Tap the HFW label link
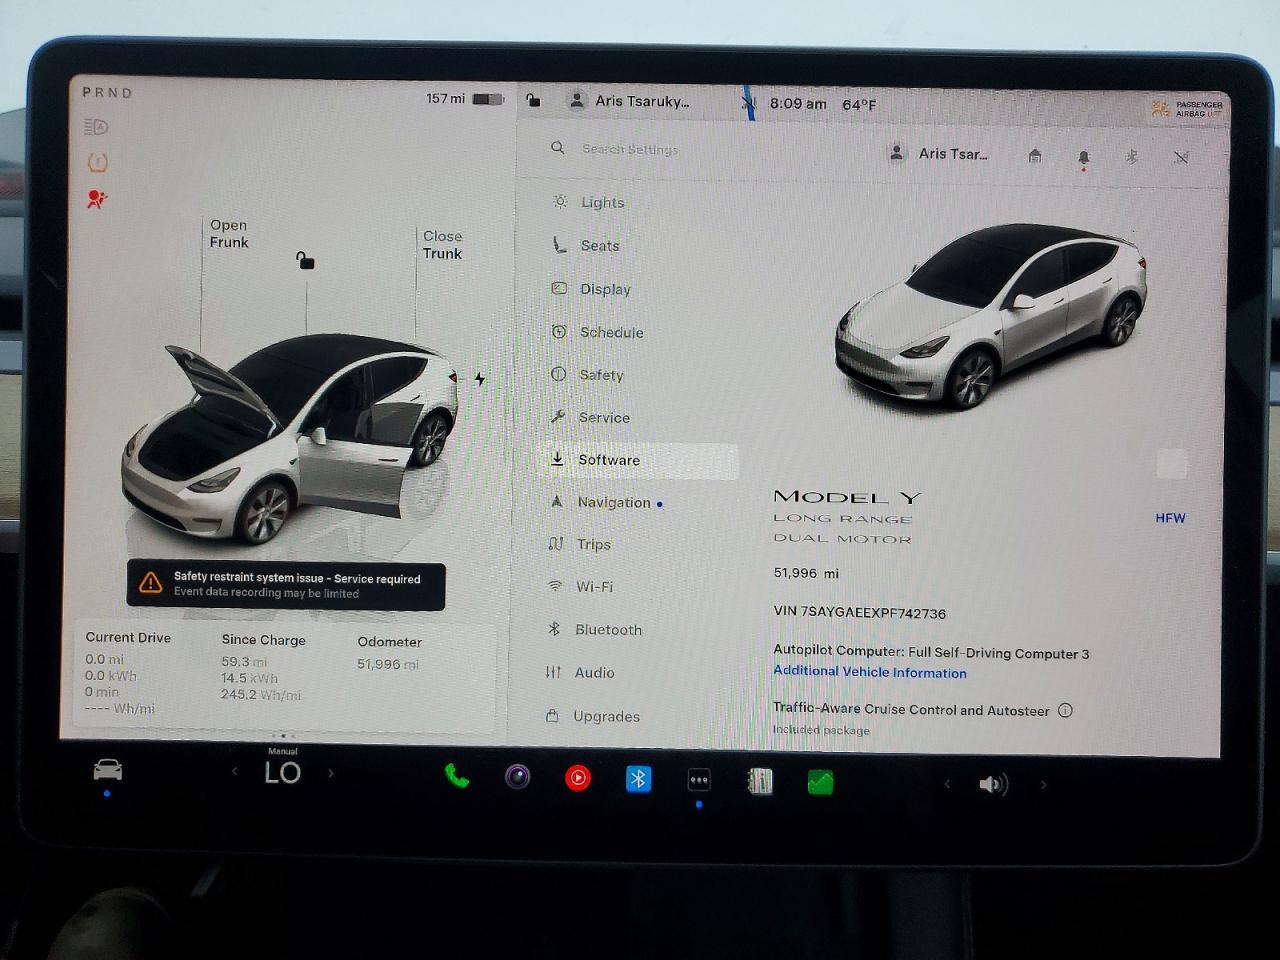 click(x=1170, y=518)
